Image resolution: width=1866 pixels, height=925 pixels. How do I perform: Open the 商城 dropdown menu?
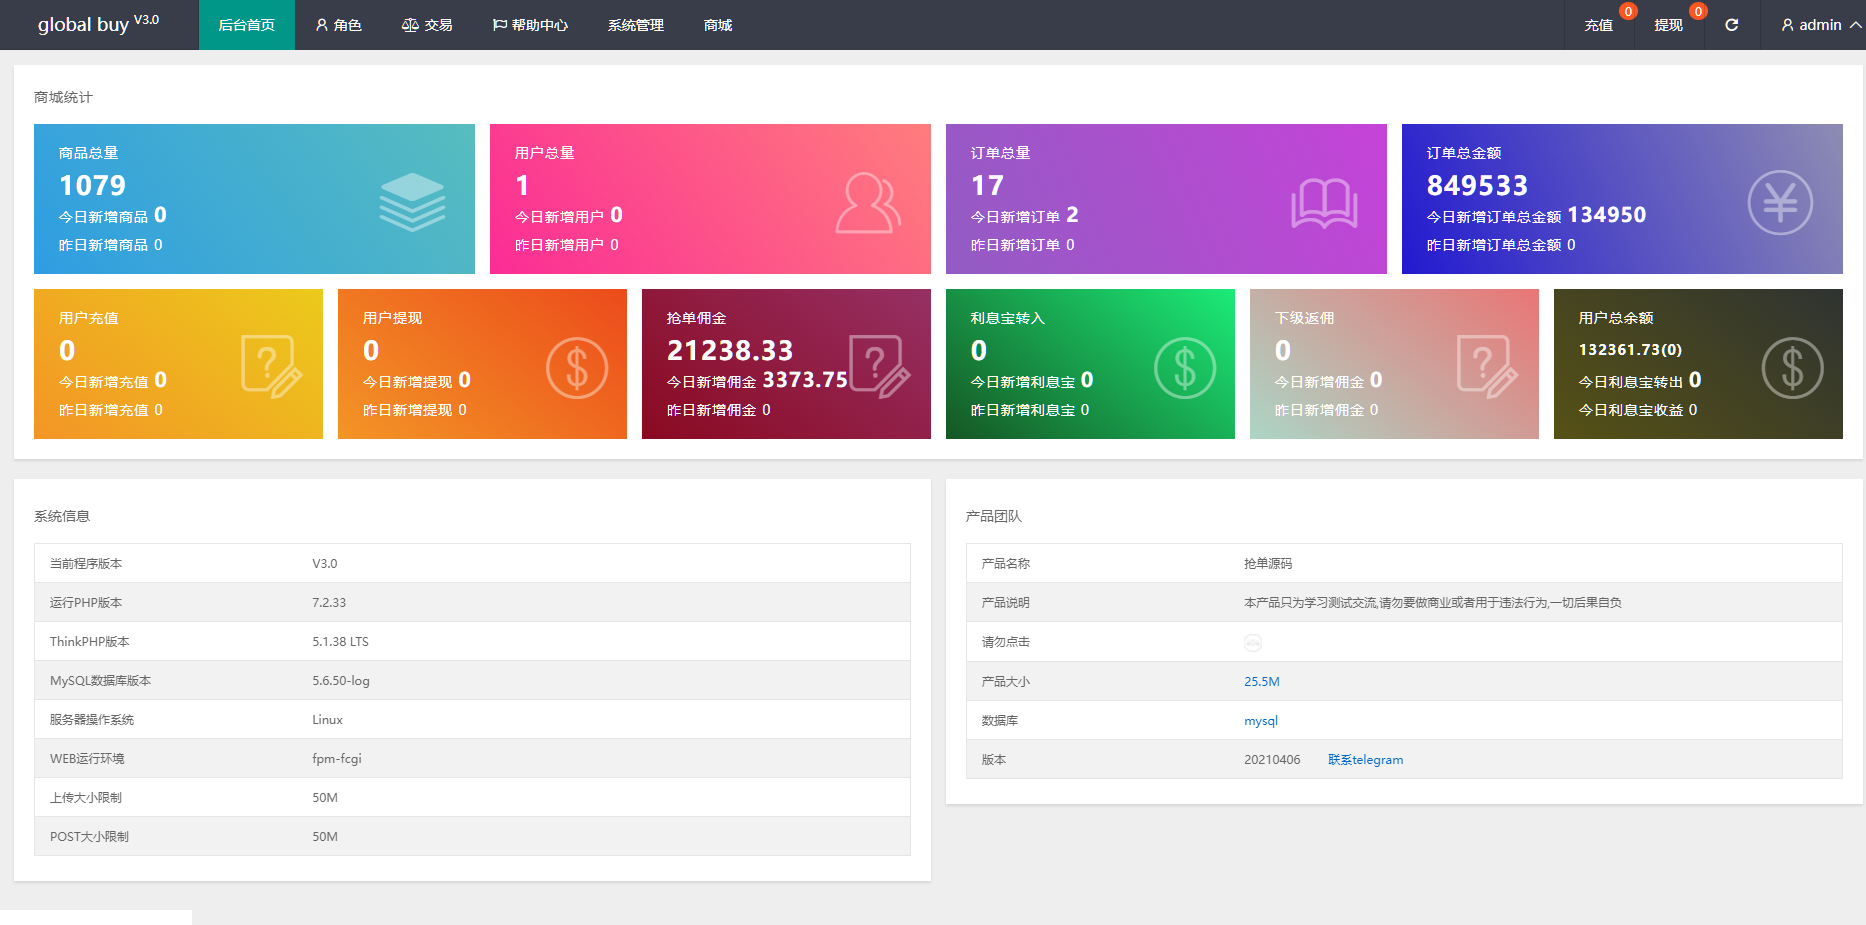(x=716, y=25)
